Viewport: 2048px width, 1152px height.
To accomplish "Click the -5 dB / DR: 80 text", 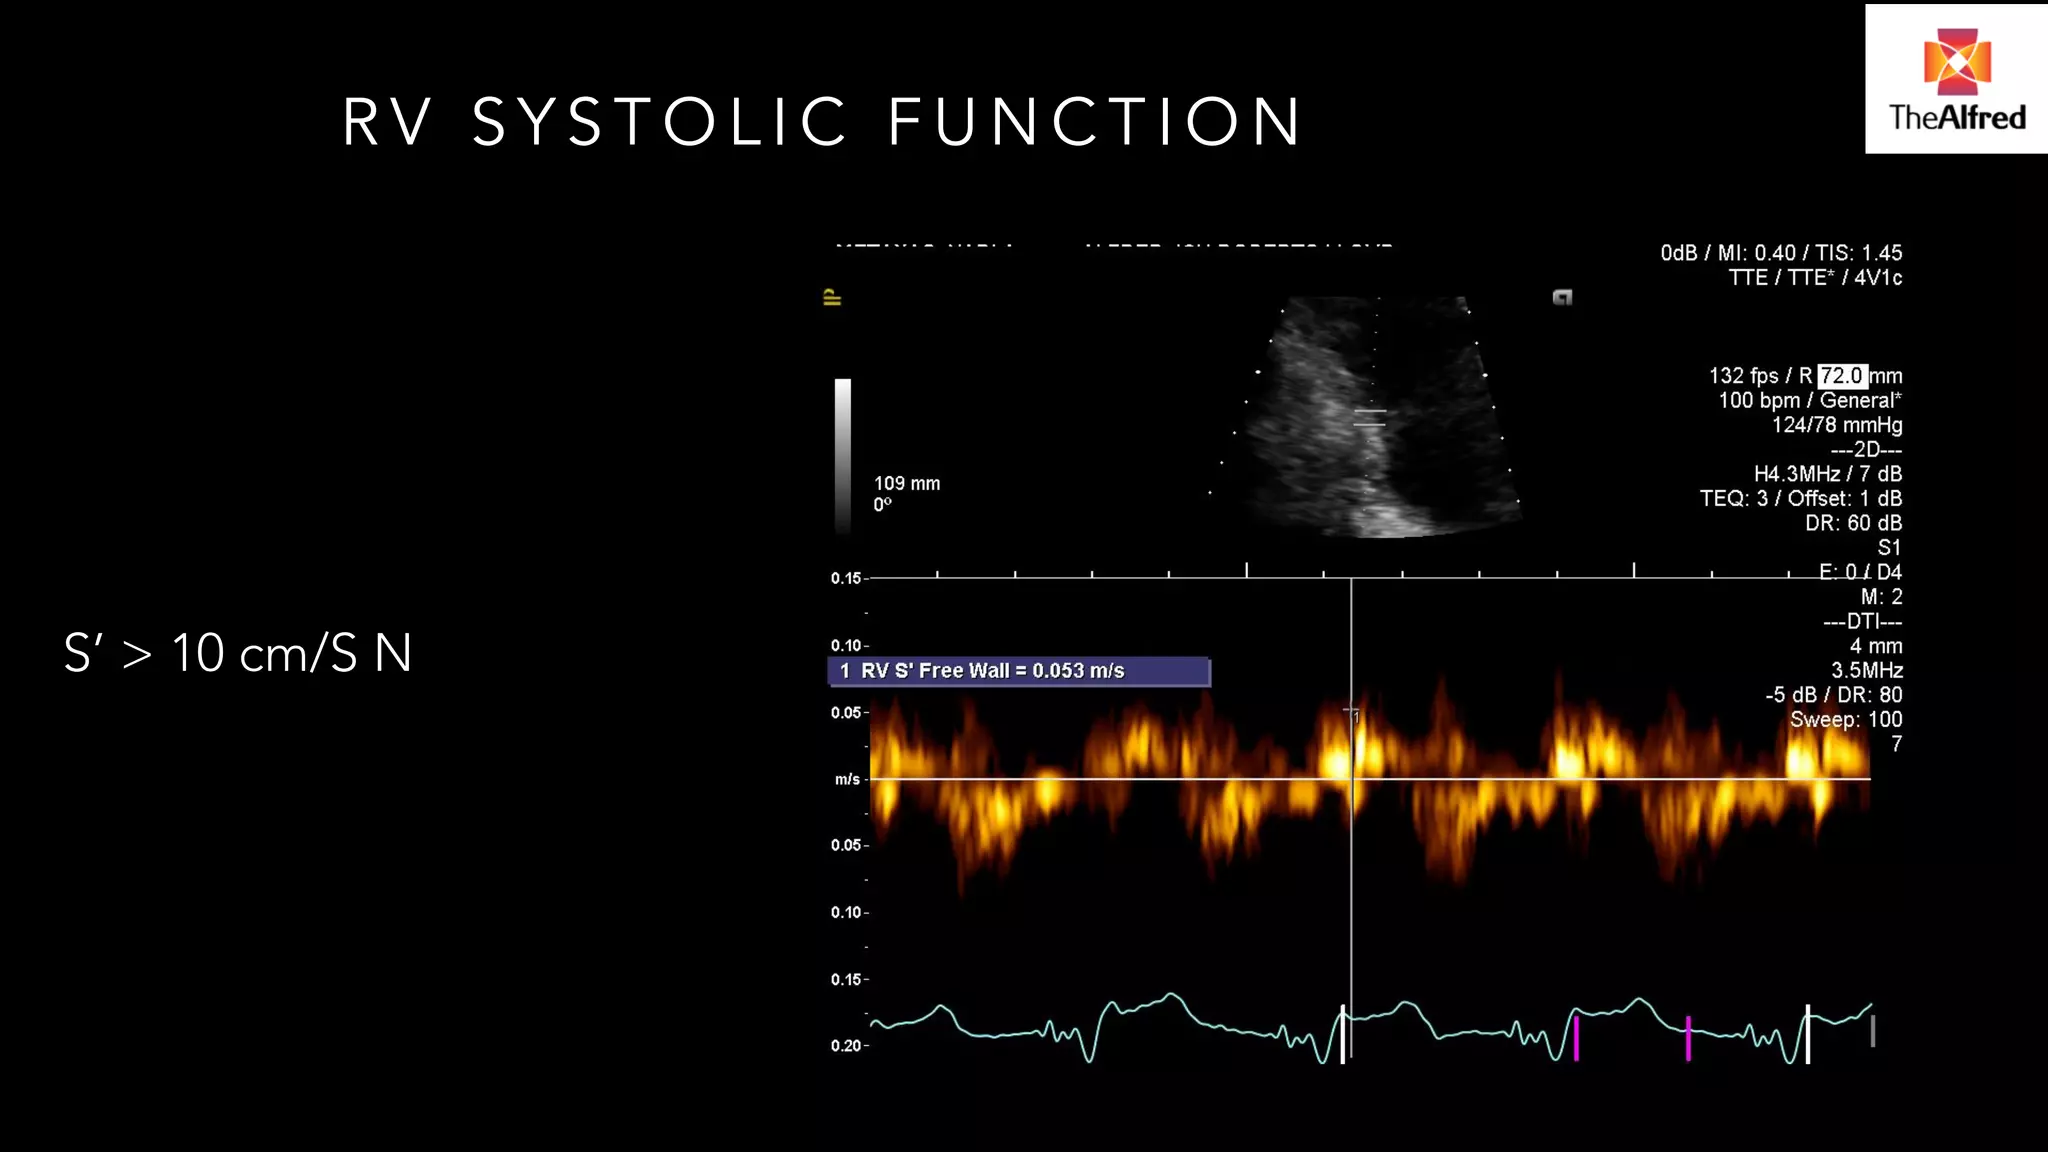I will coord(1834,695).
